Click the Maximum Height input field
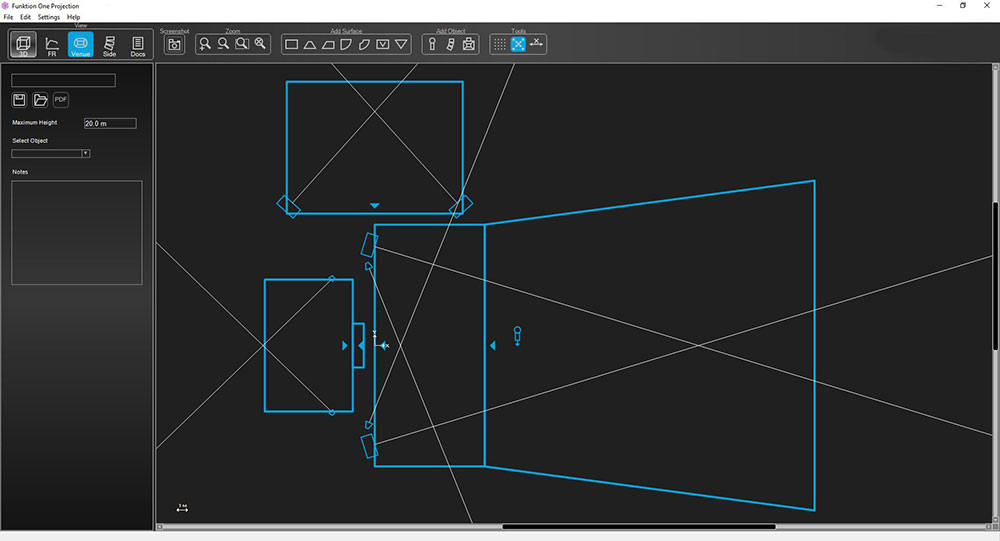The width and height of the screenshot is (1000, 541). coord(110,123)
